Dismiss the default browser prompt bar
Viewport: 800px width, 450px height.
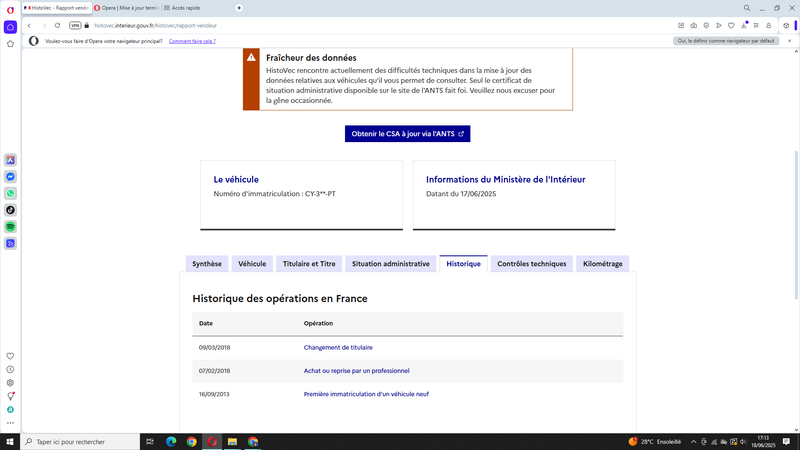tap(789, 41)
